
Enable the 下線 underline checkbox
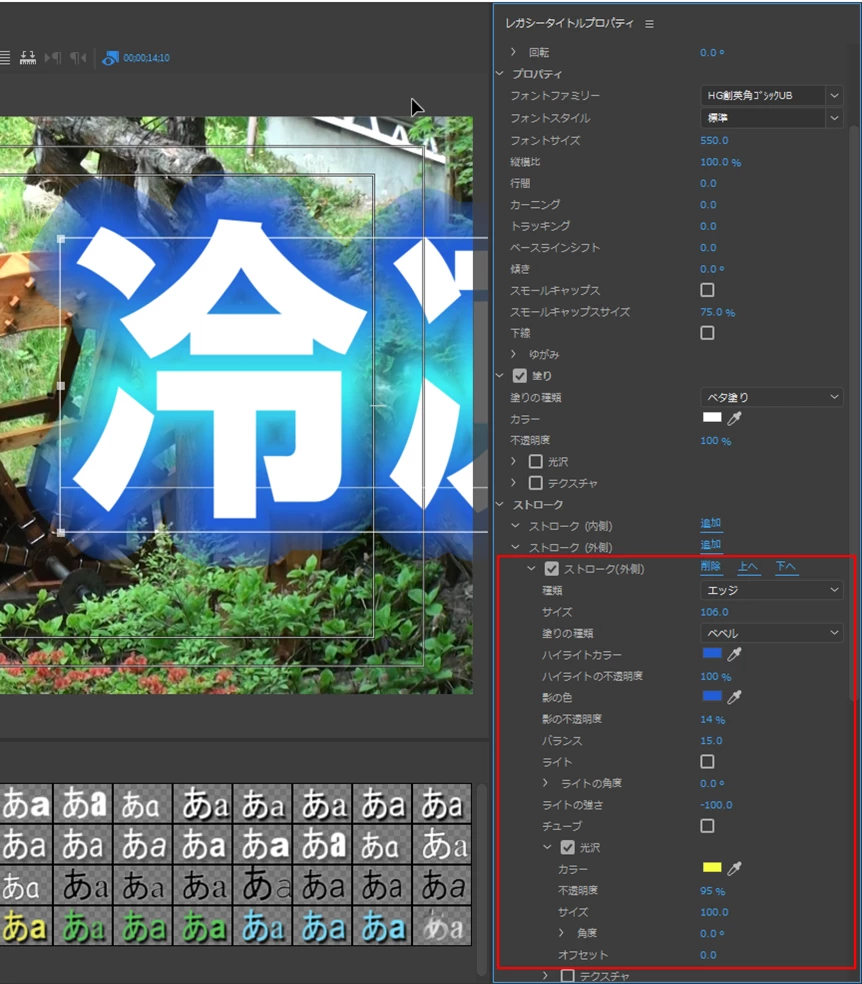click(707, 333)
